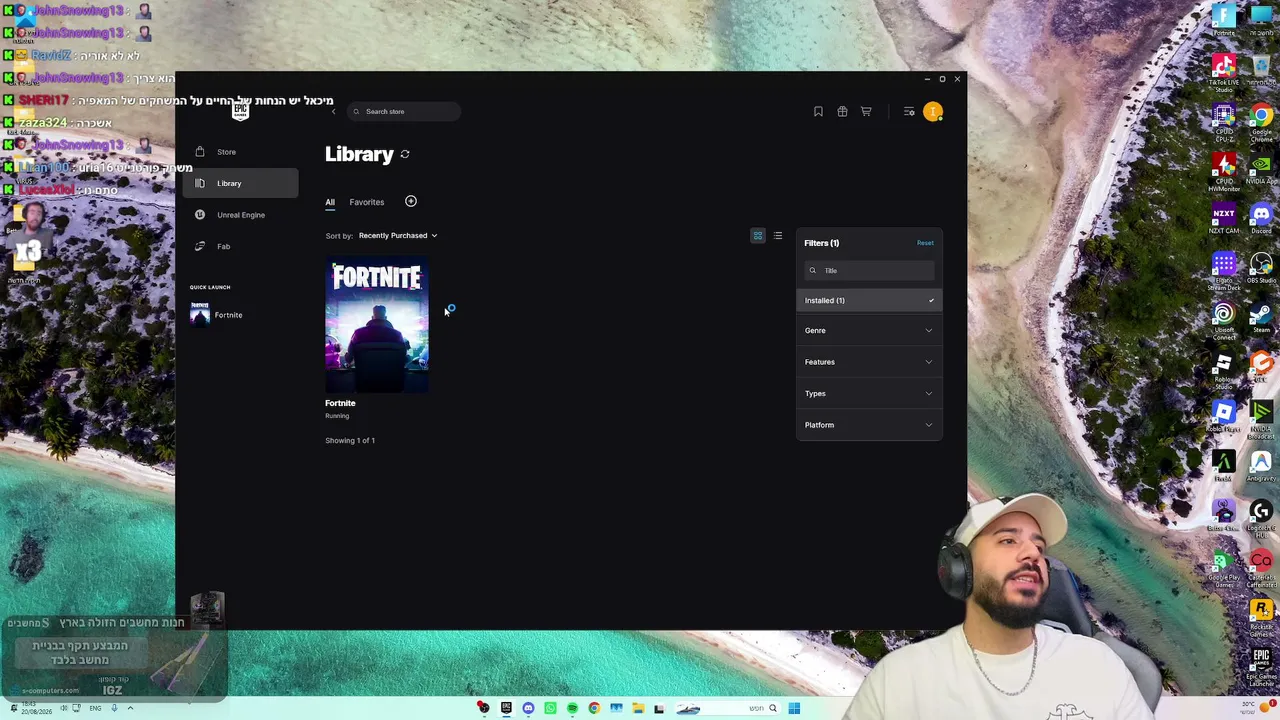
Task: Launch Fortnite from Quick Launch
Action: click(x=217, y=315)
